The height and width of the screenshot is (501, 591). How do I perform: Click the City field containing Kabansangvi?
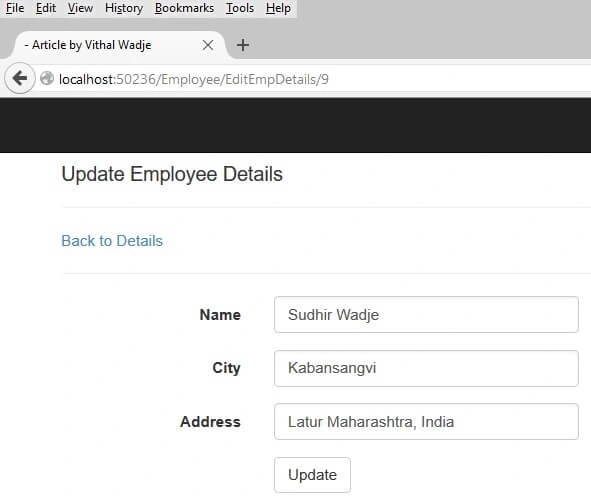tap(426, 368)
